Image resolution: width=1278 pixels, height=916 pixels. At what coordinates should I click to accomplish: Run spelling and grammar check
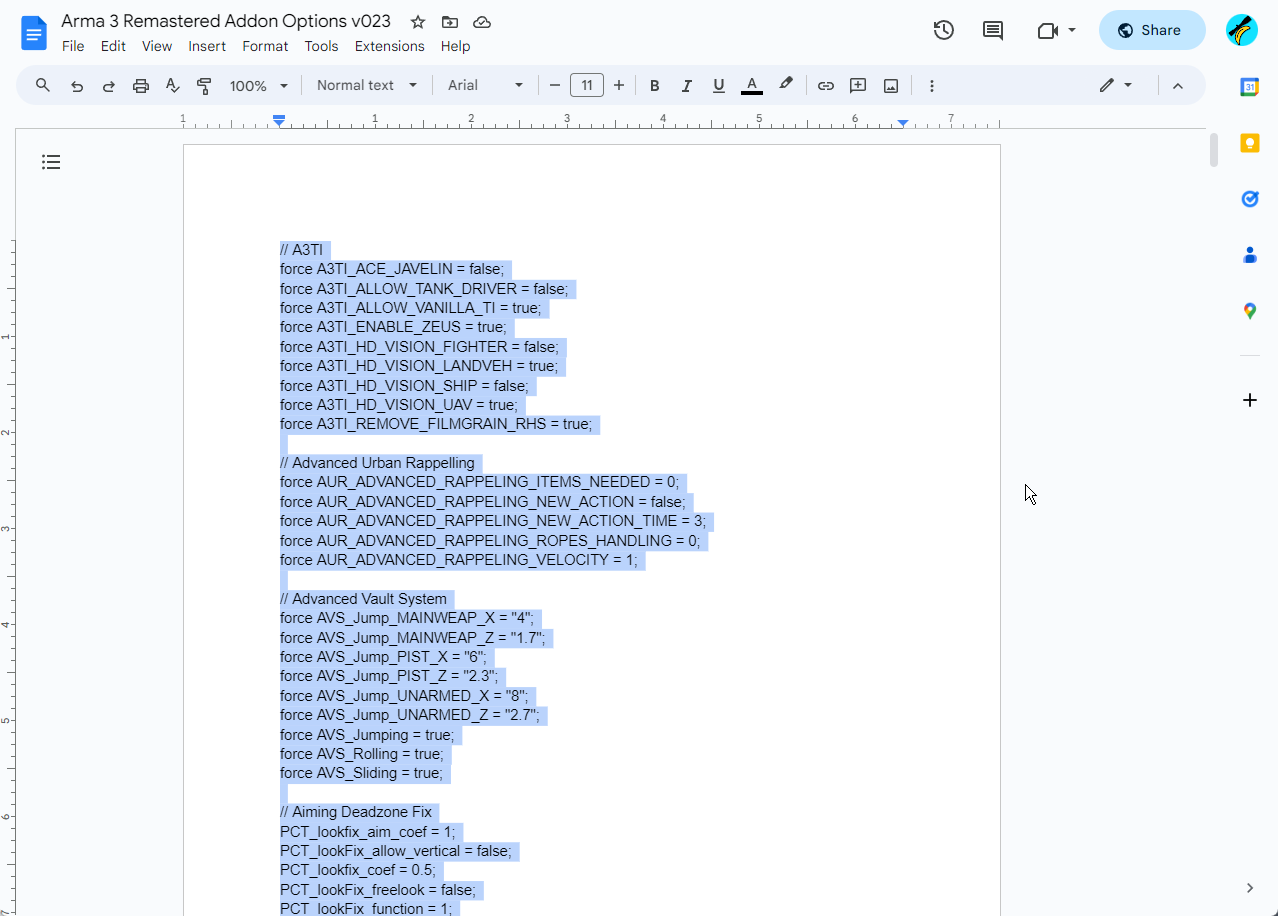tap(173, 86)
